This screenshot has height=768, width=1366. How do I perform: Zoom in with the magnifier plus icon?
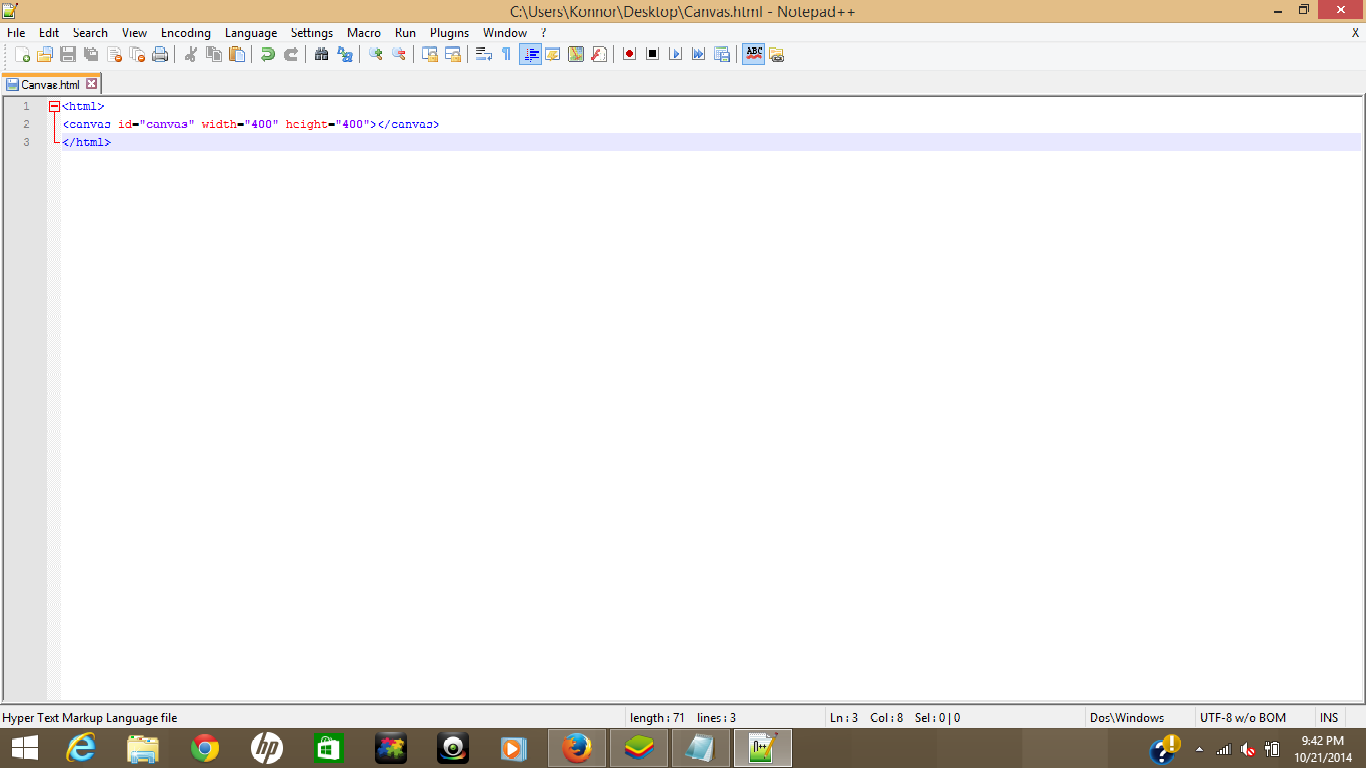374,54
